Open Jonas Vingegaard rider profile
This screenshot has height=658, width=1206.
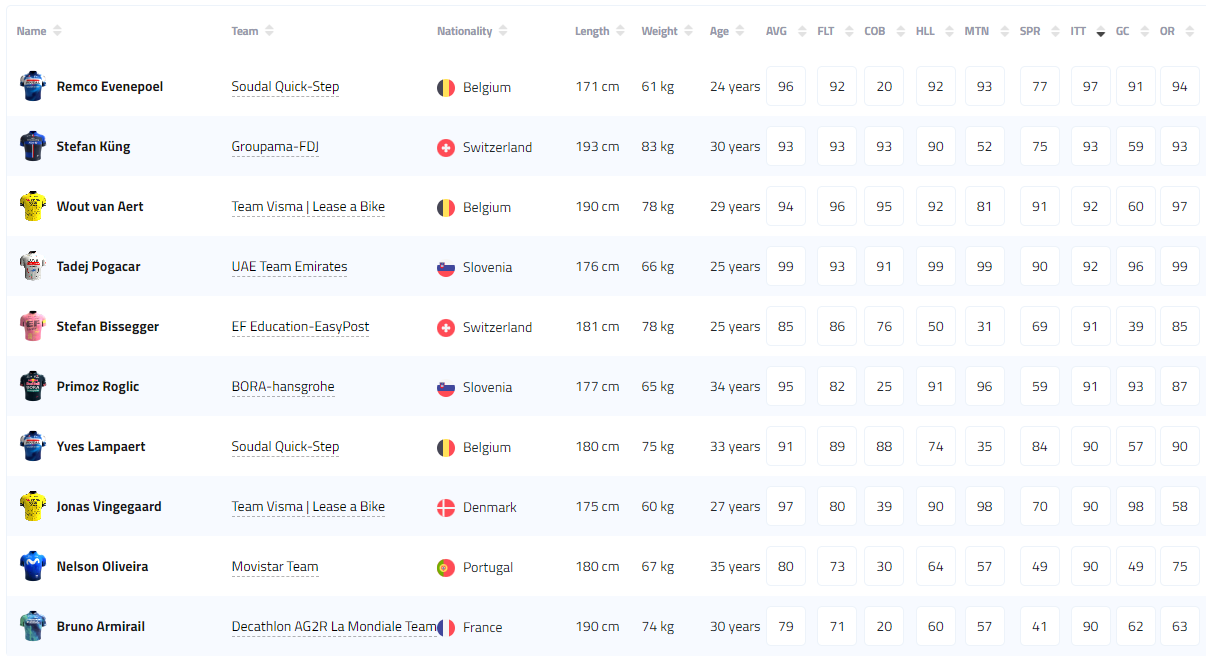pos(109,507)
